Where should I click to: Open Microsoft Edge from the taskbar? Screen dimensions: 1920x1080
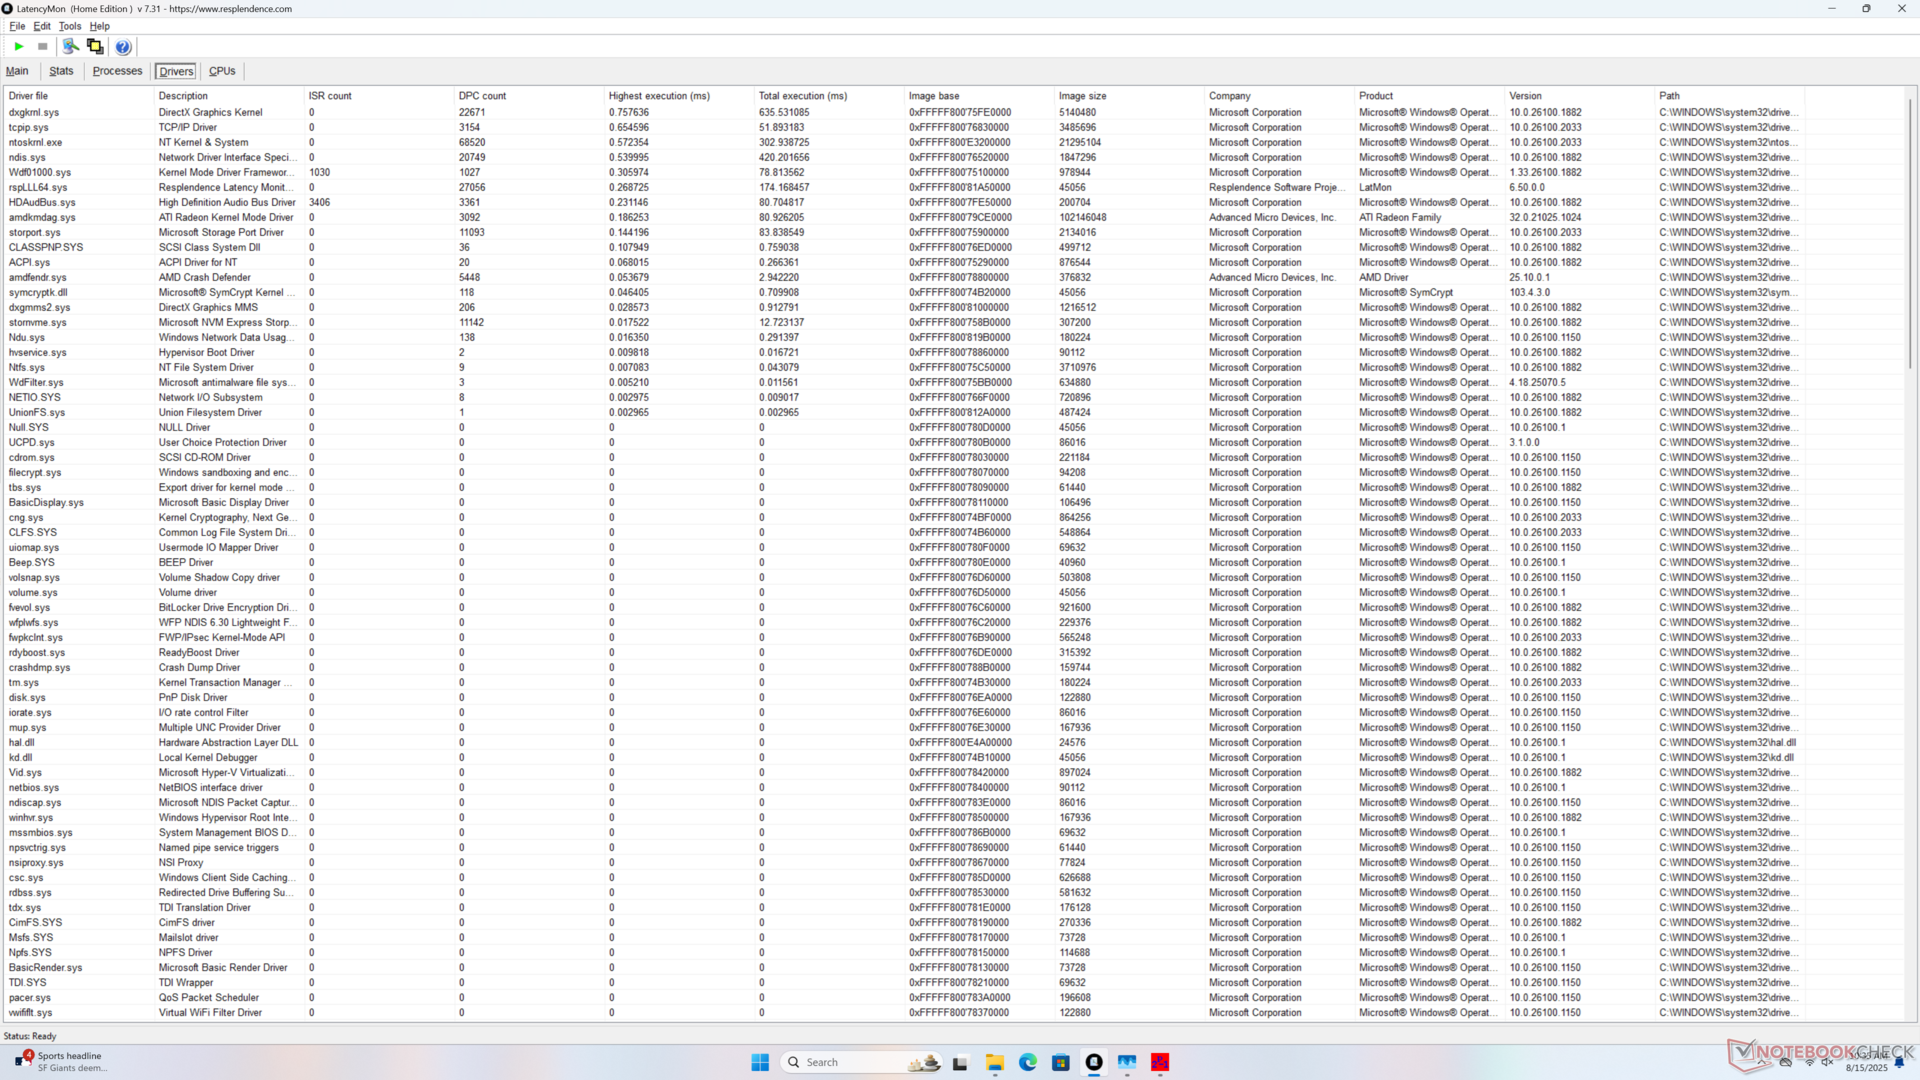click(1027, 1062)
